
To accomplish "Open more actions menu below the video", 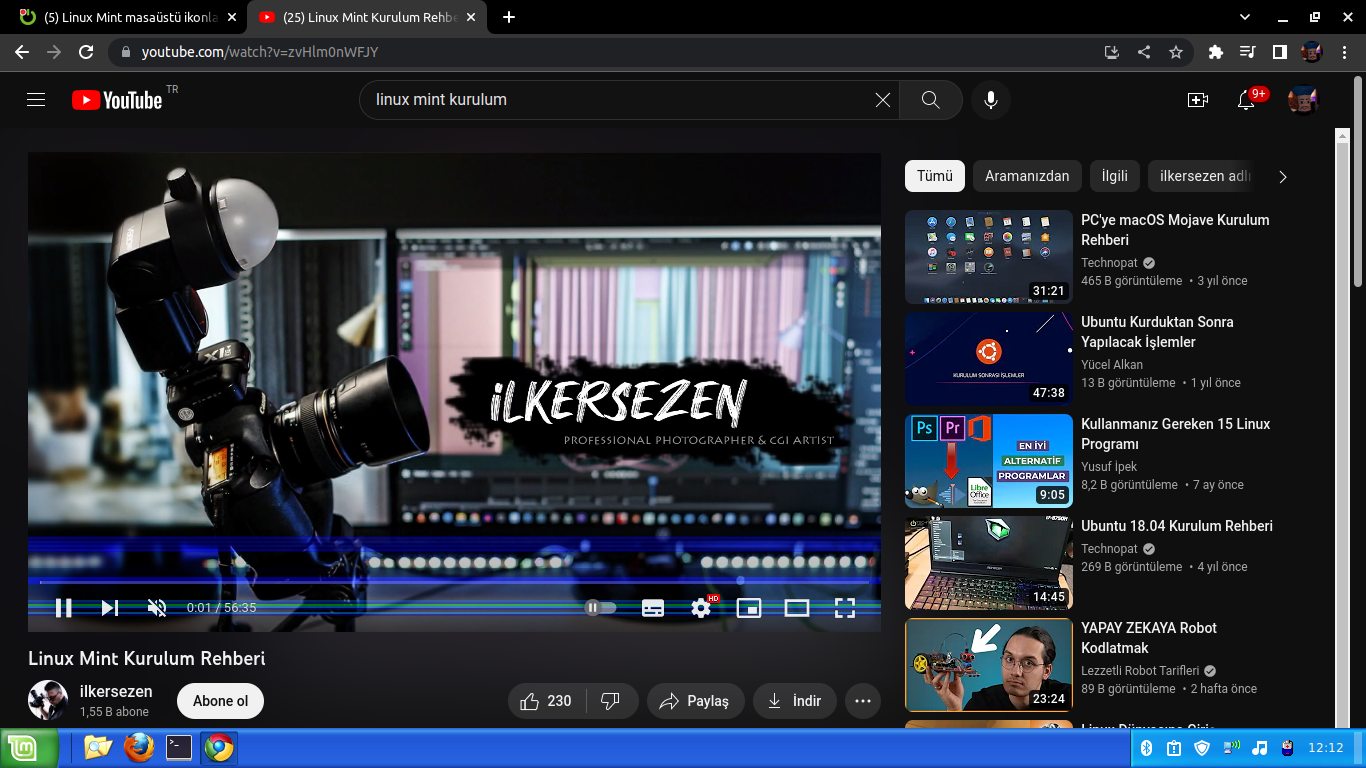I will (x=863, y=701).
